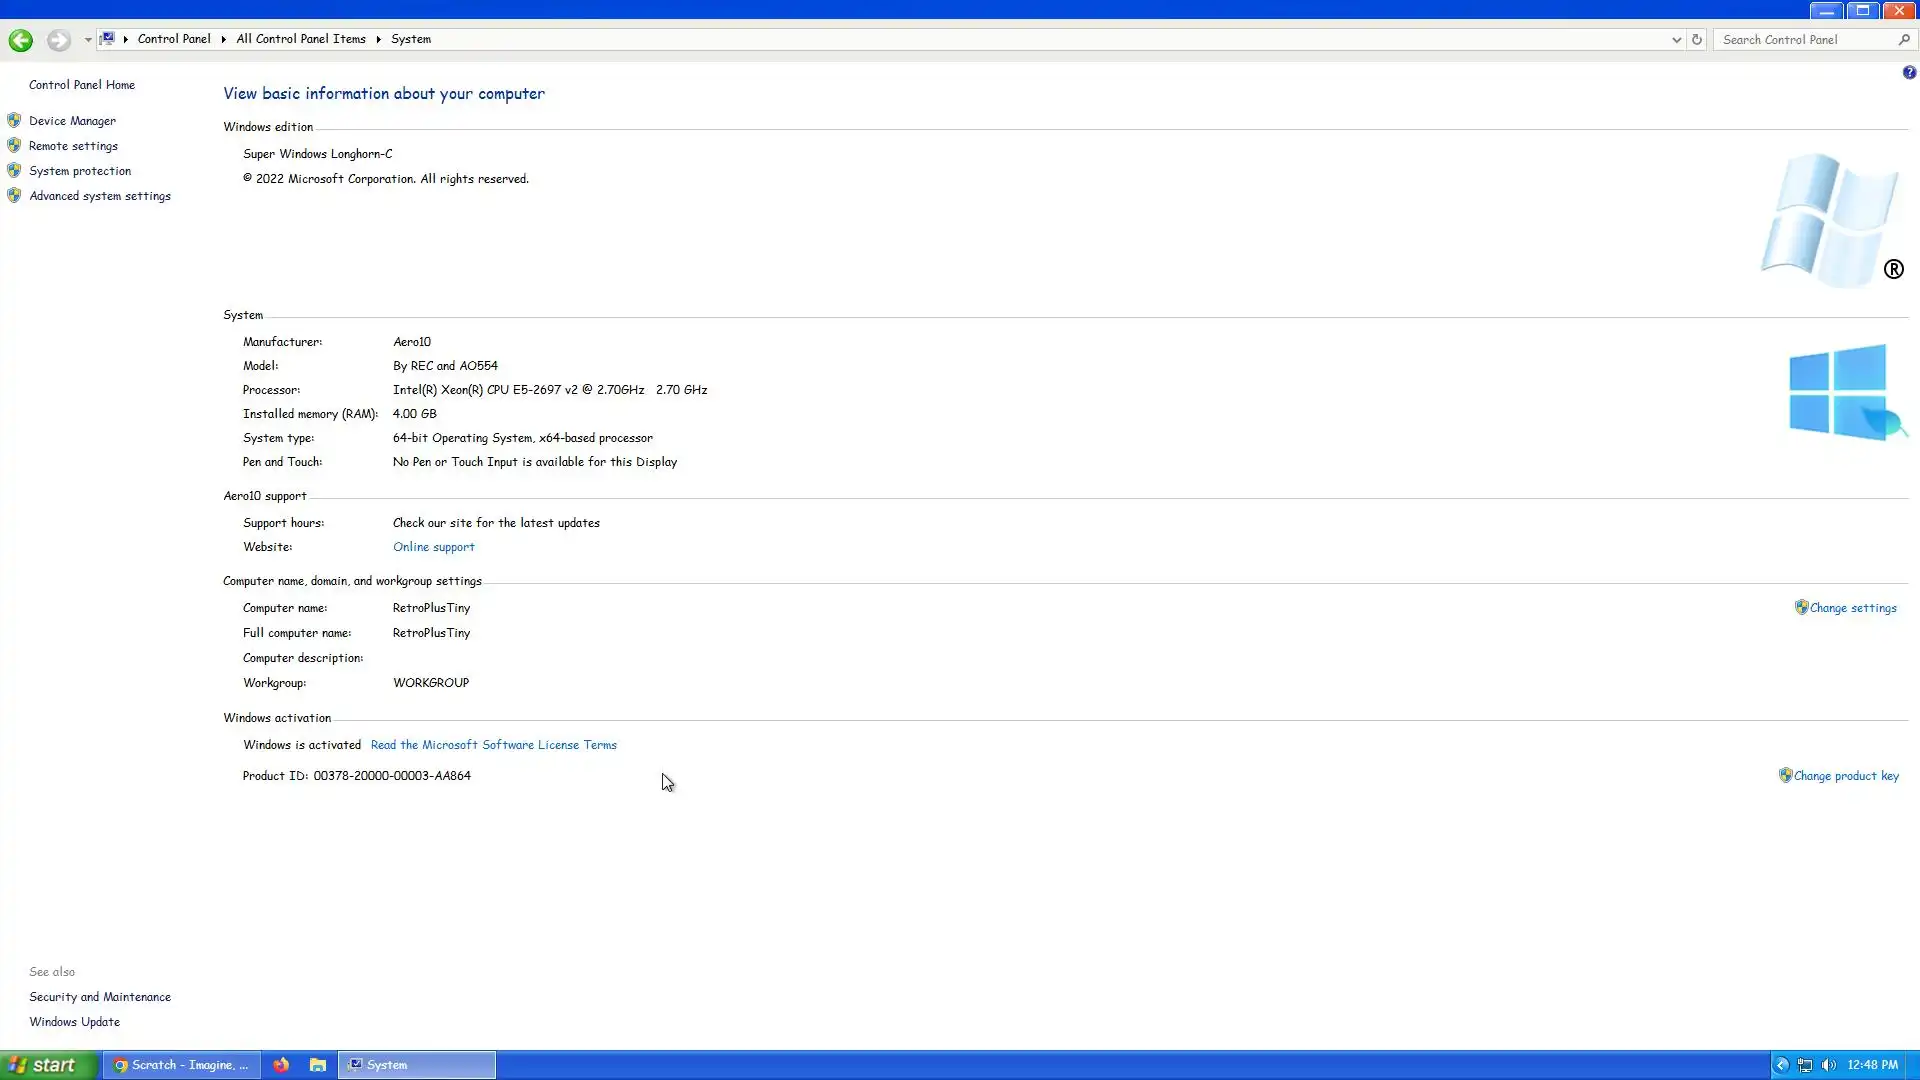This screenshot has width=1920, height=1080.
Task: Click the magnifier icon in search box
Action: coord(1904,40)
